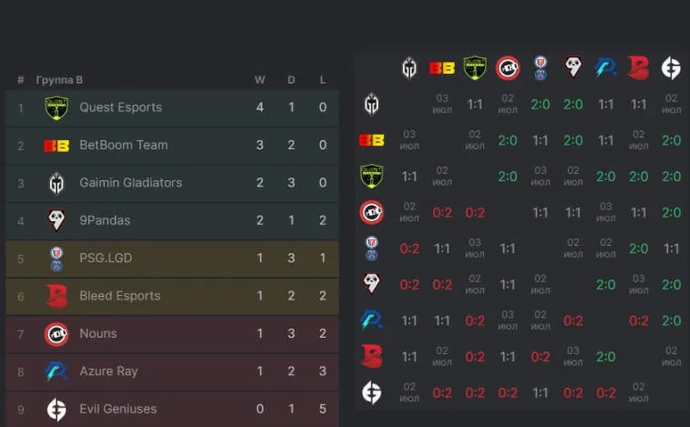
Task: Click Azure Ray logo in matrix left column
Action: click(x=371, y=320)
